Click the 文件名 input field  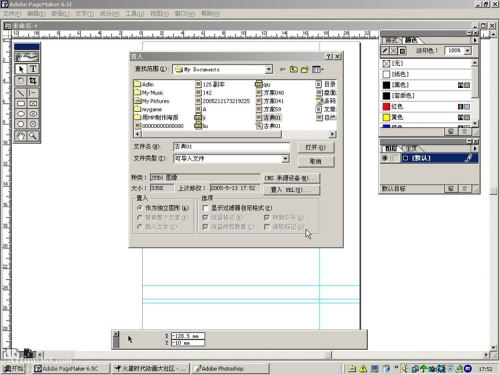tap(231, 147)
